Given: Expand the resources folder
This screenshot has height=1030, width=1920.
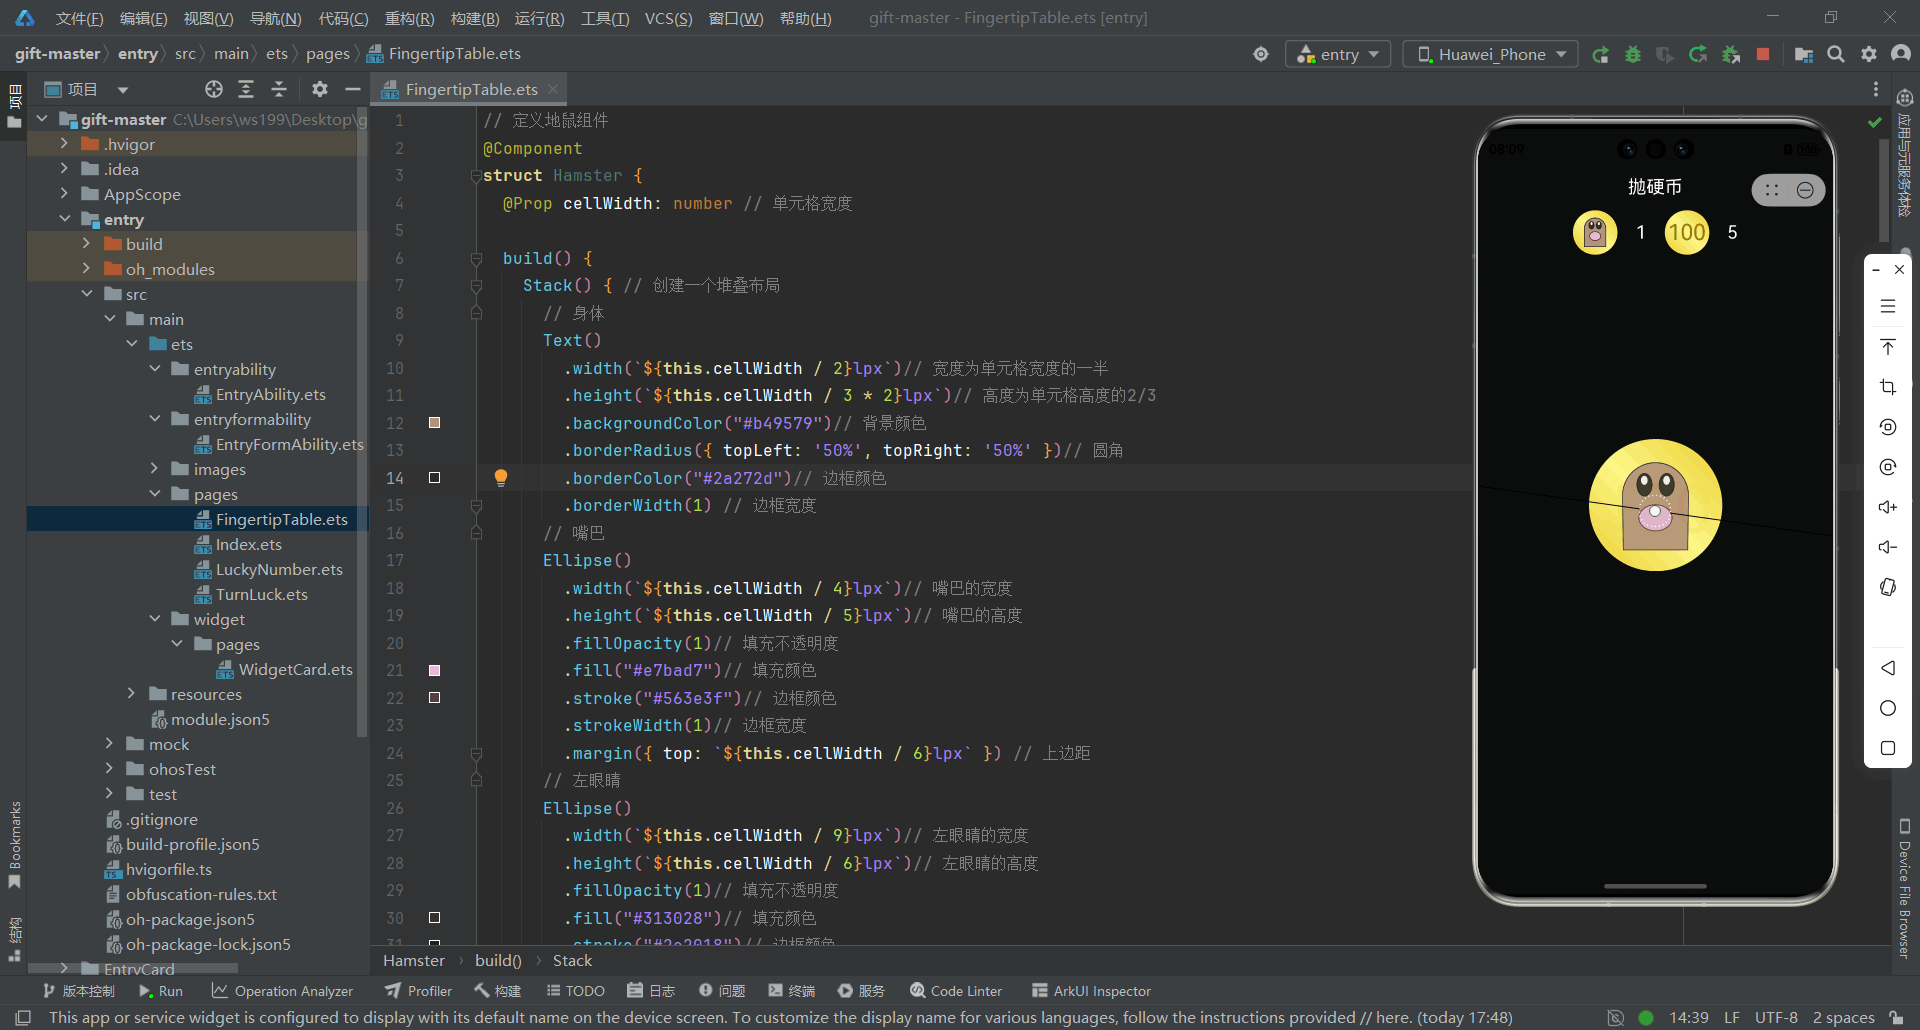Looking at the screenshot, I should pos(131,694).
